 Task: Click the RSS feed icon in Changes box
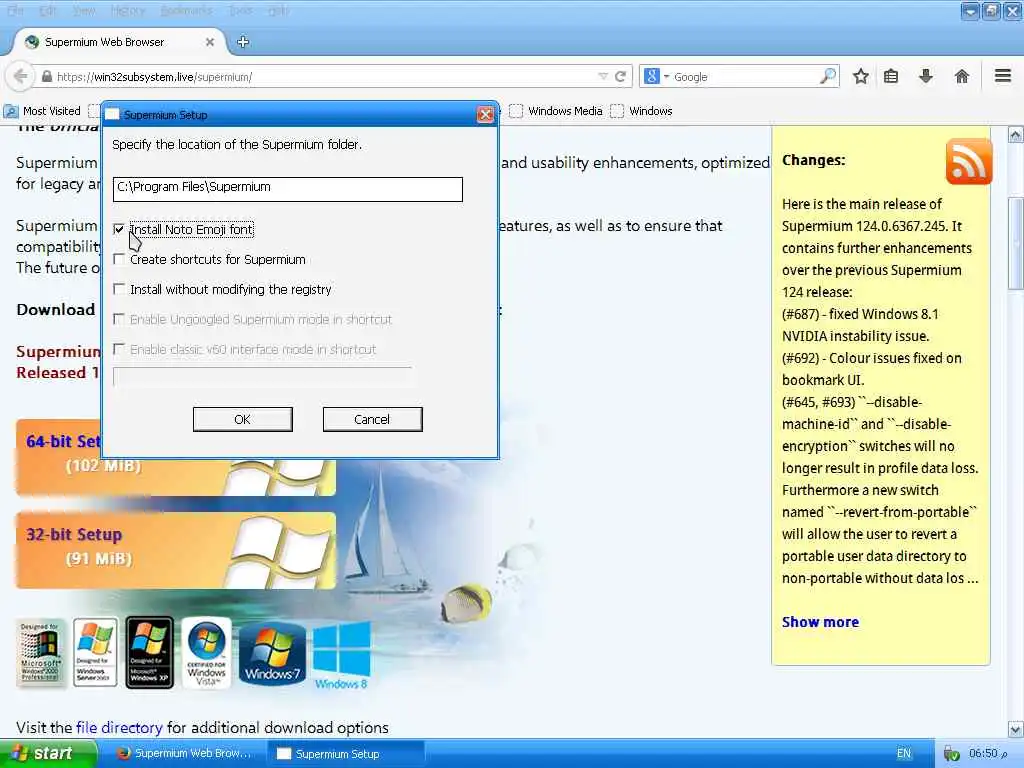[968, 161]
